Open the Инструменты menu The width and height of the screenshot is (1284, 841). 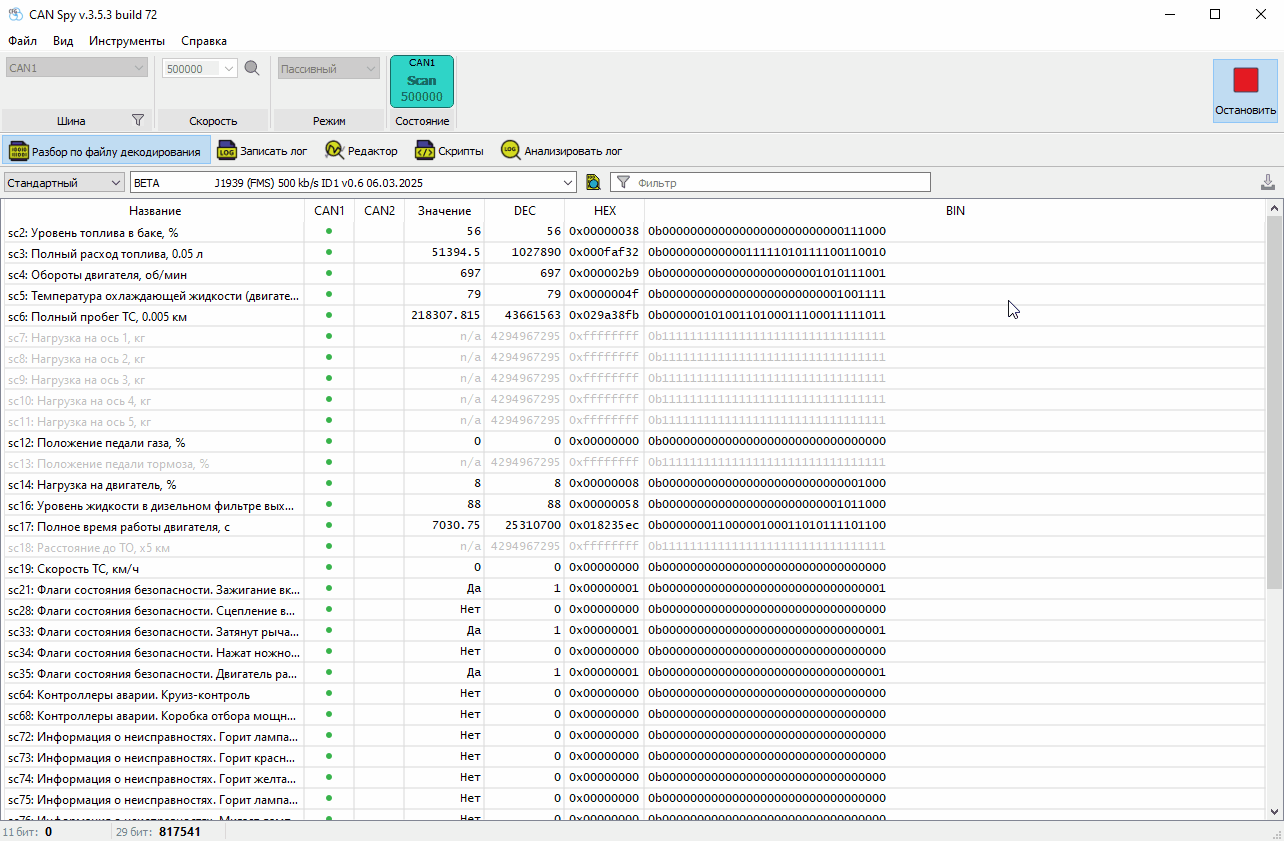coord(127,41)
